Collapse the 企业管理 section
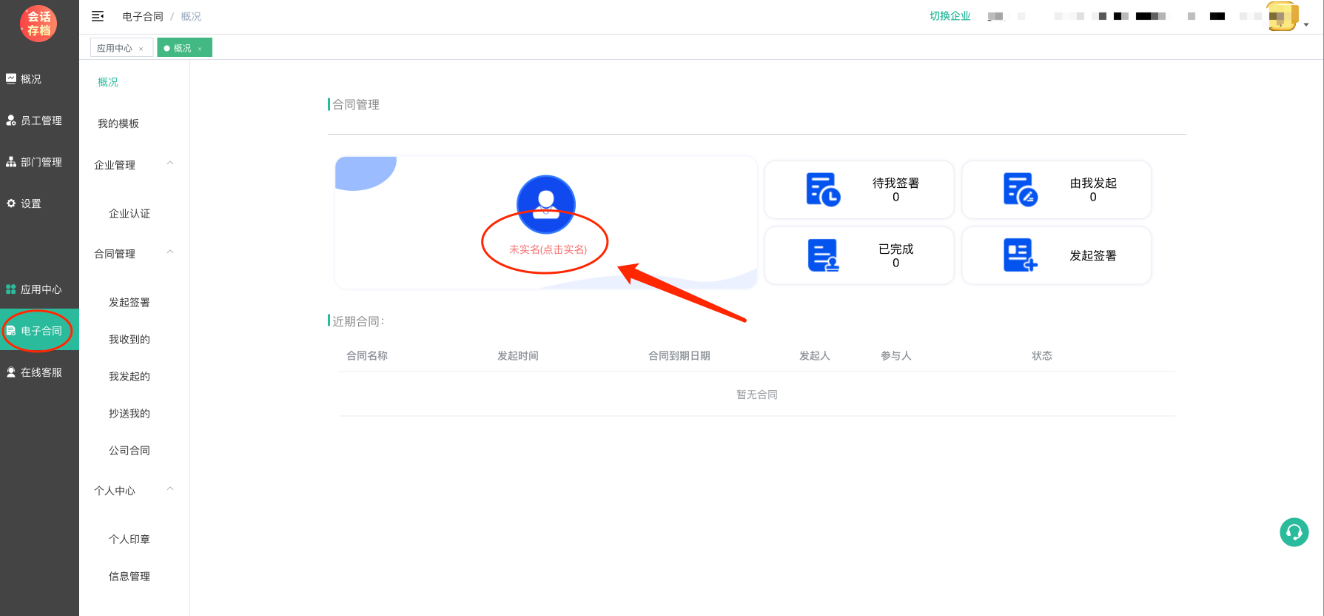The width and height of the screenshot is (1324, 616). pos(170,164)
